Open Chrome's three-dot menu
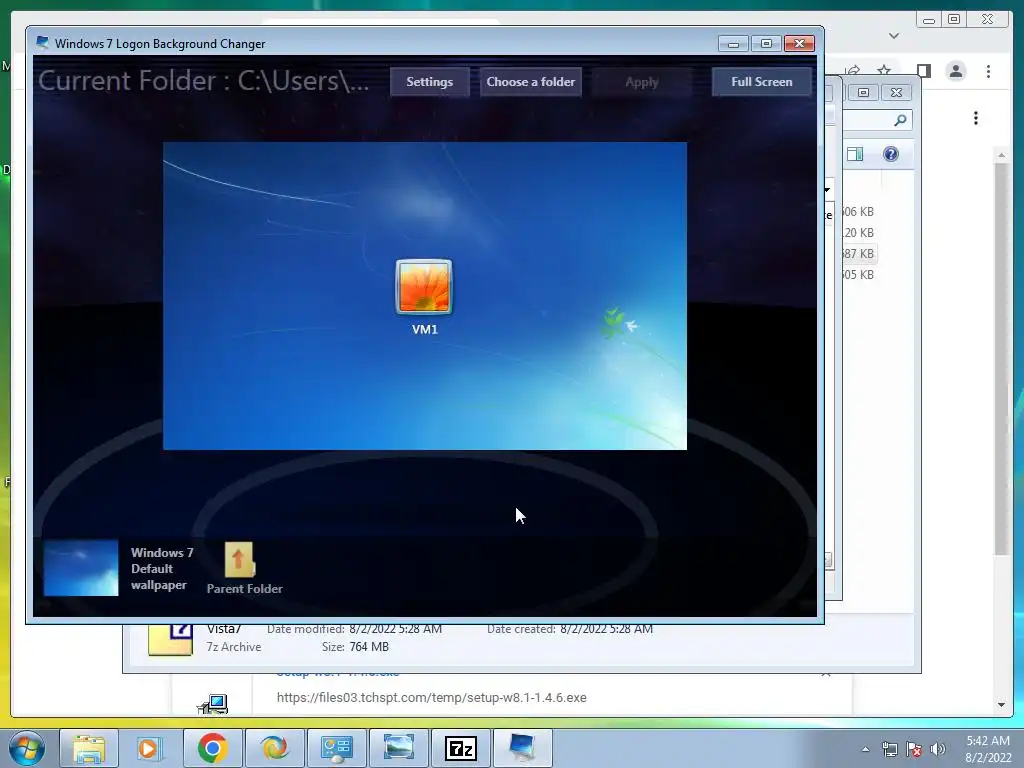This screenshot has height=768, width=1024. (x=988, y=71)
